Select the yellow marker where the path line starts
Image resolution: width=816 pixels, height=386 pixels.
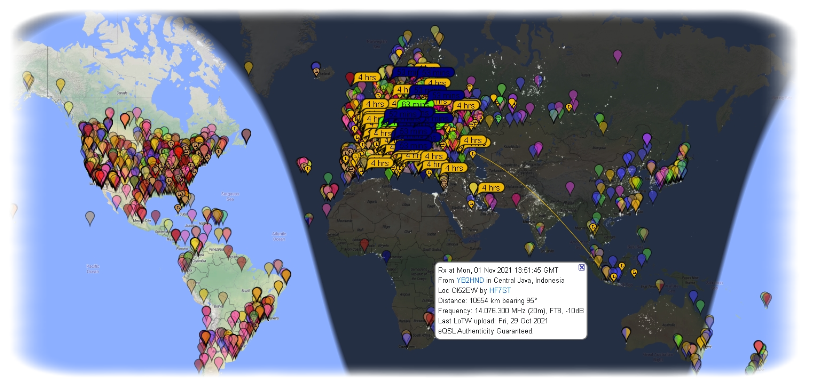coord(473,153)
